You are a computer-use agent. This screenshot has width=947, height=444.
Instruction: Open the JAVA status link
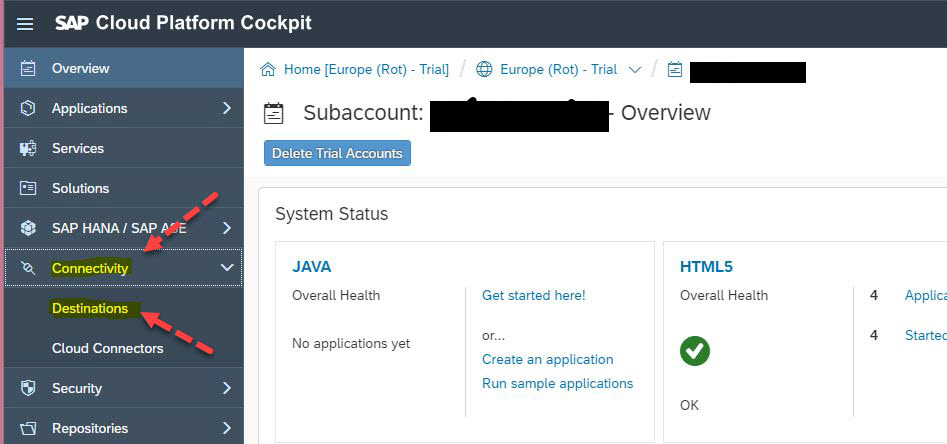tap(312, 266)
